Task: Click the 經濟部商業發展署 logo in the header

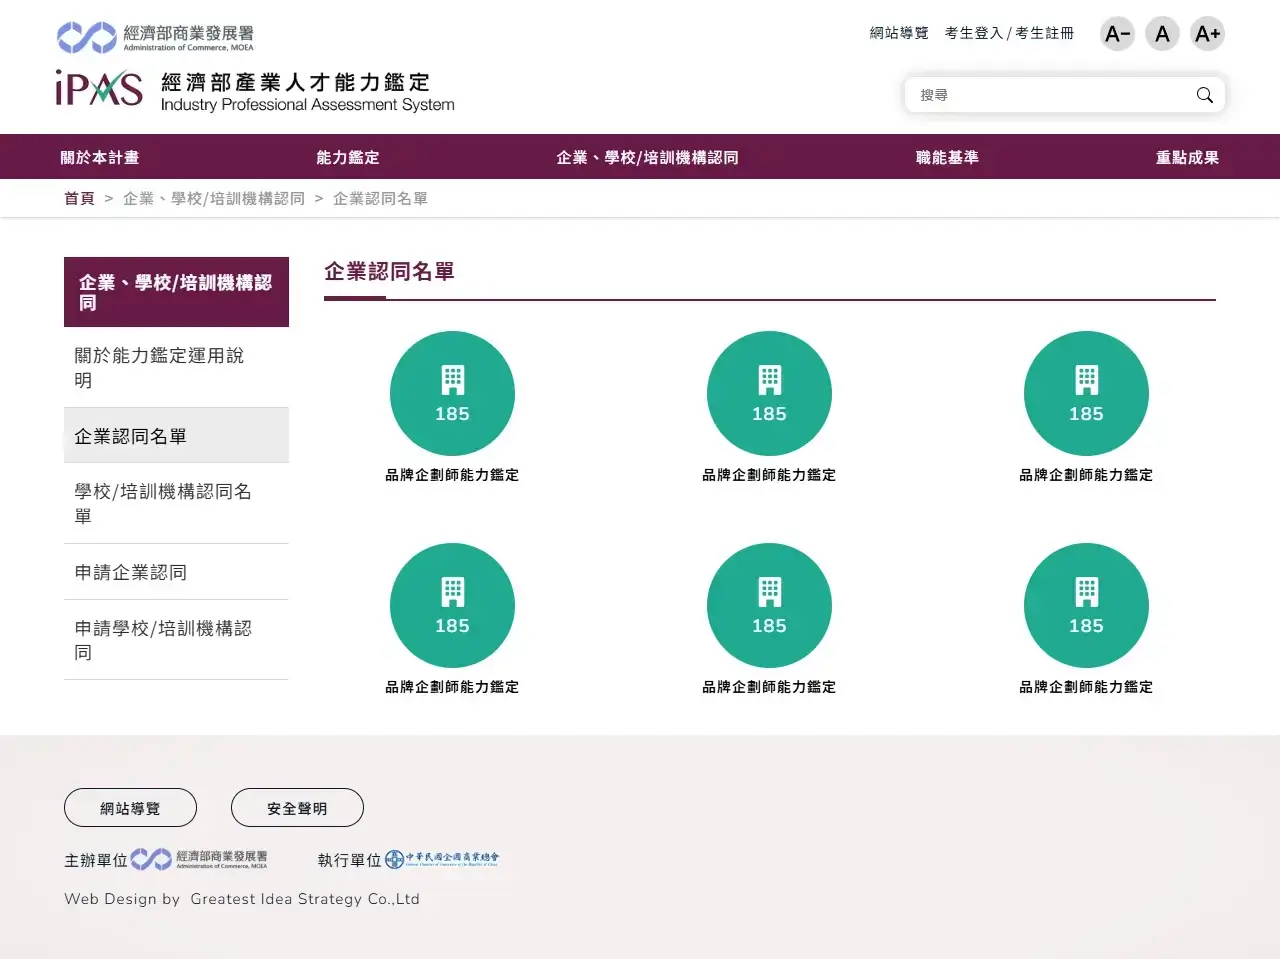Action: 155,37
